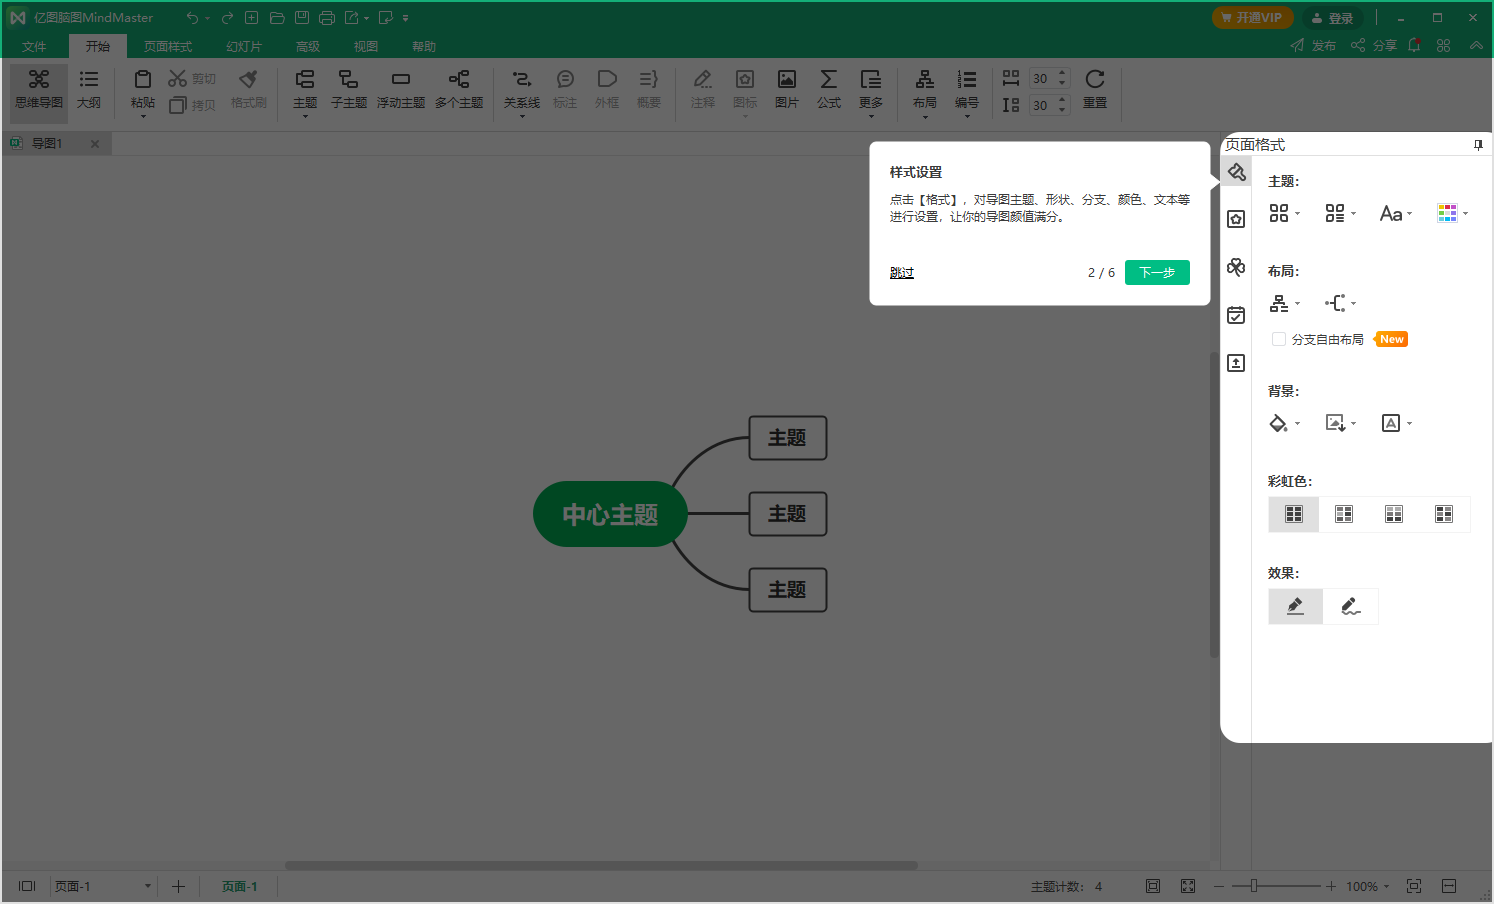The width and height of the screenshot is (1494, 904).
Task: Open the theme style dropdown in panel
Action: pos(1285,213)
